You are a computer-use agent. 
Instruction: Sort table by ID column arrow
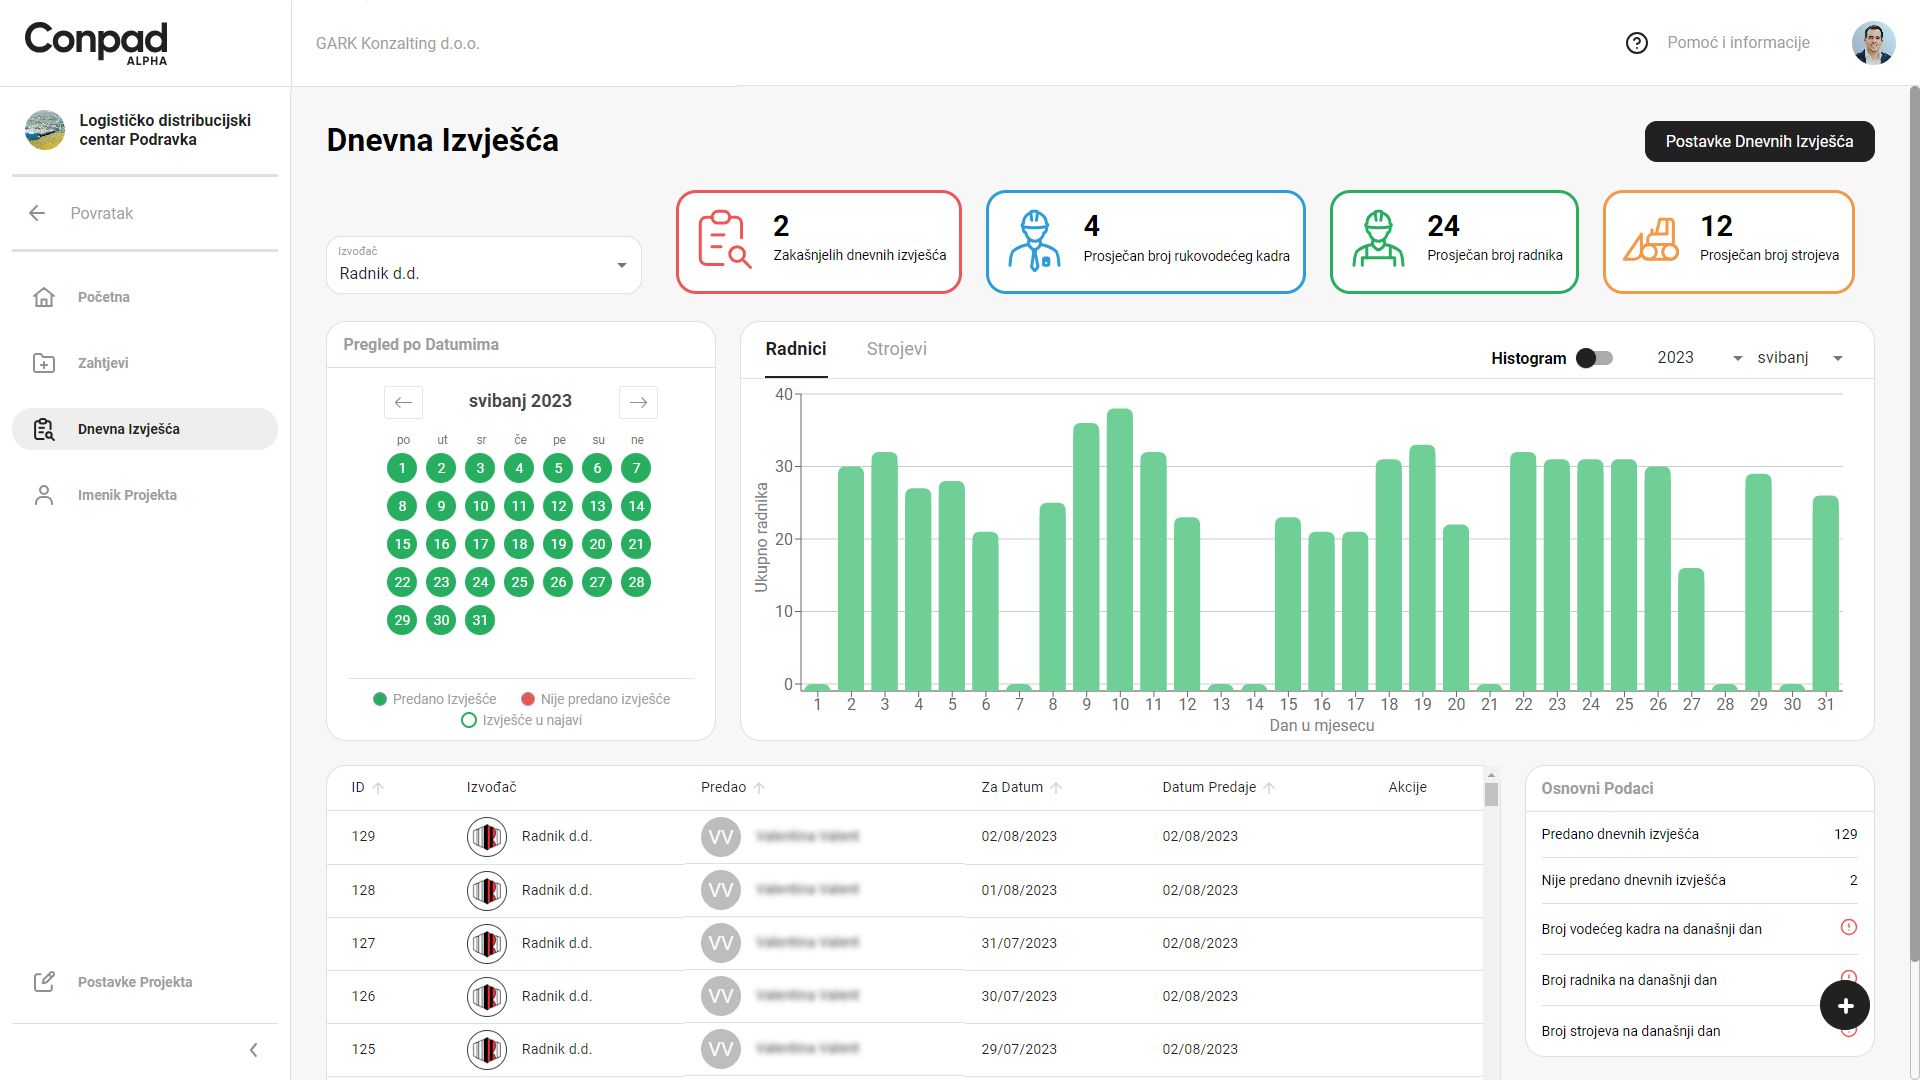(378, 788)
